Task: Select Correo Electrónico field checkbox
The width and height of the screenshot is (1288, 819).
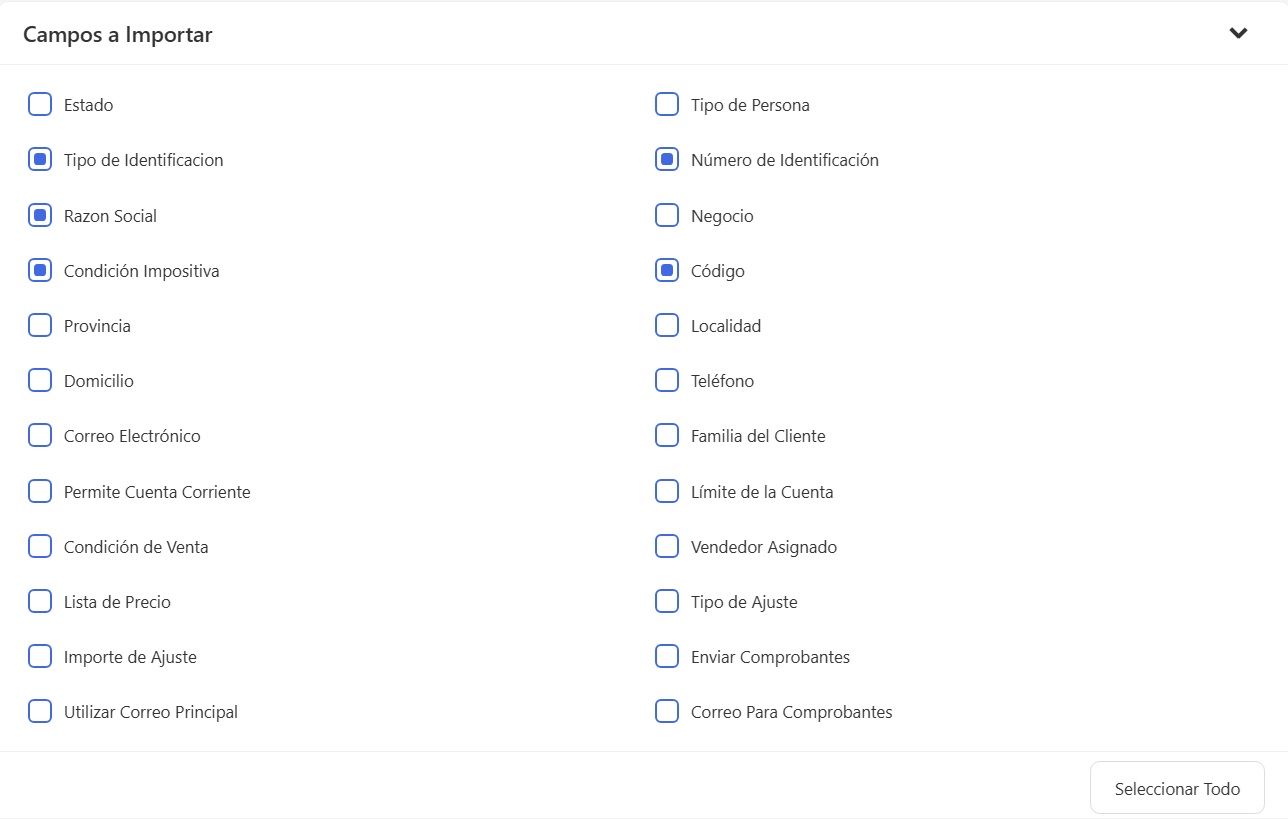Action: [x=40, y=435]
